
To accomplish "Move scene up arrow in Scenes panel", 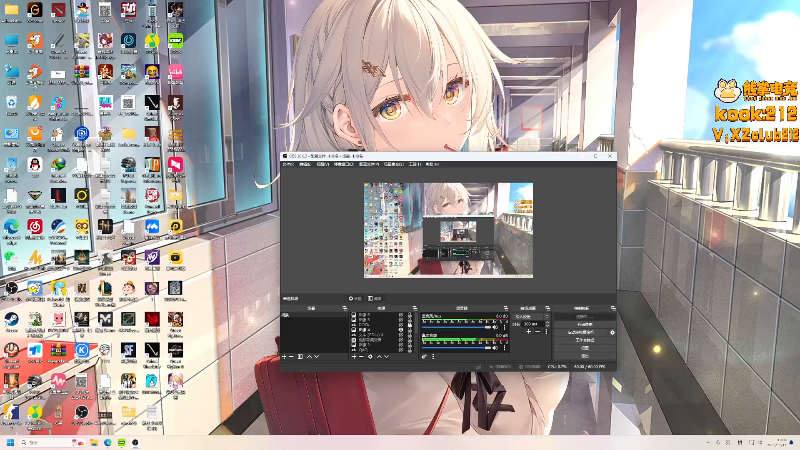I will pyautogui.click(x=310, y=357).
